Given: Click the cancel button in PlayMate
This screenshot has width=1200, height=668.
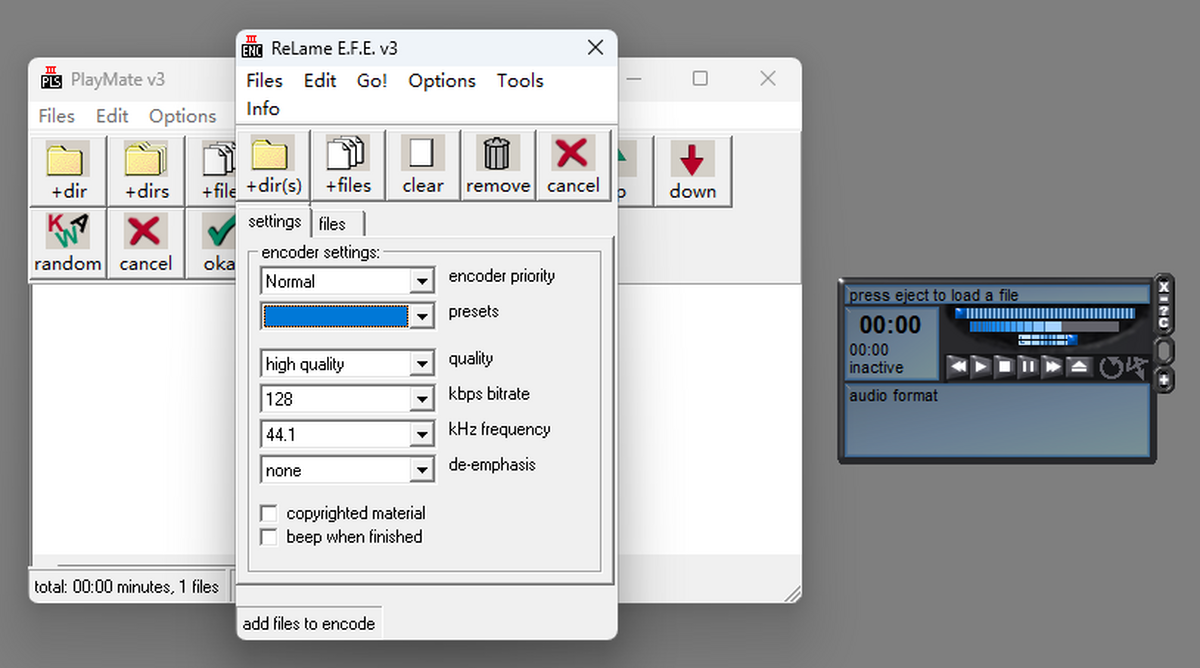Looking at the screenshot, I should pos(146,243).
